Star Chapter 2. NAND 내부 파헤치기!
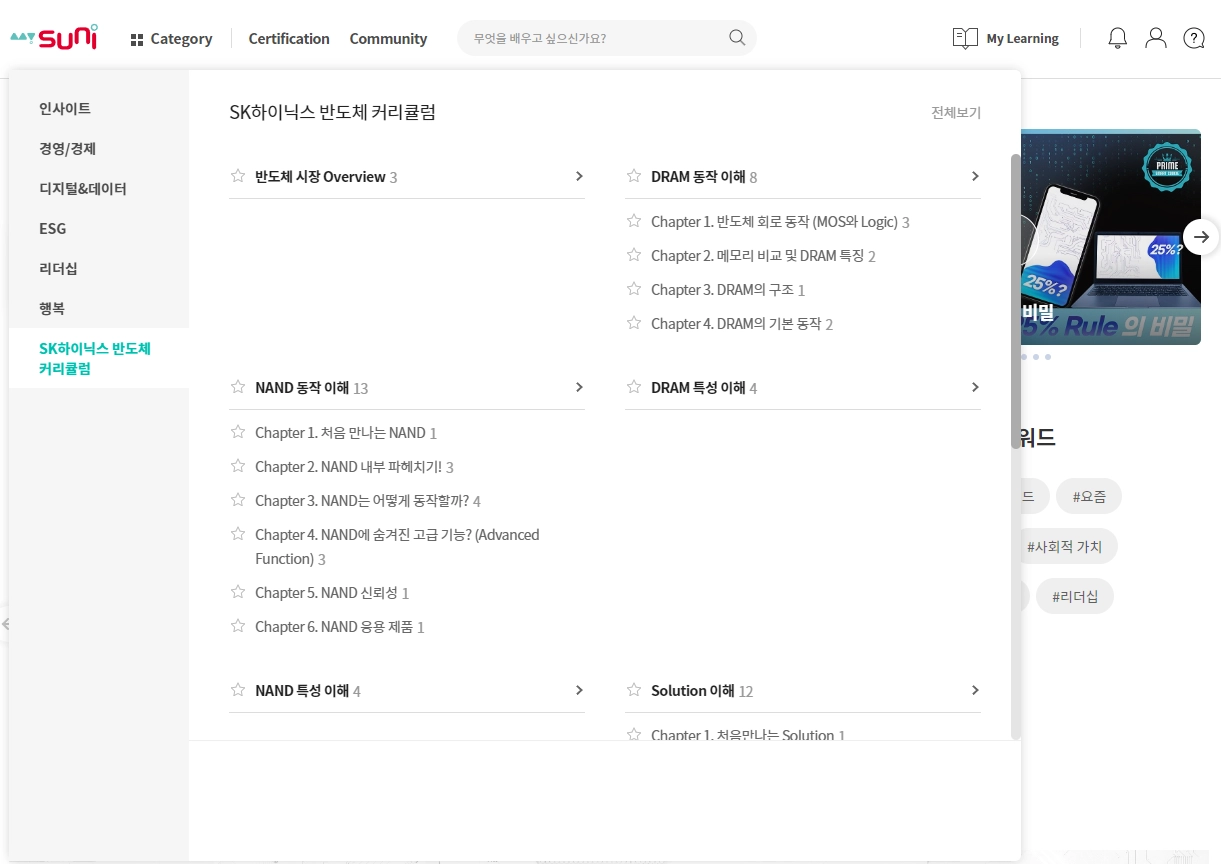Screen dimensions: 1221x864 tap(238, 466)
